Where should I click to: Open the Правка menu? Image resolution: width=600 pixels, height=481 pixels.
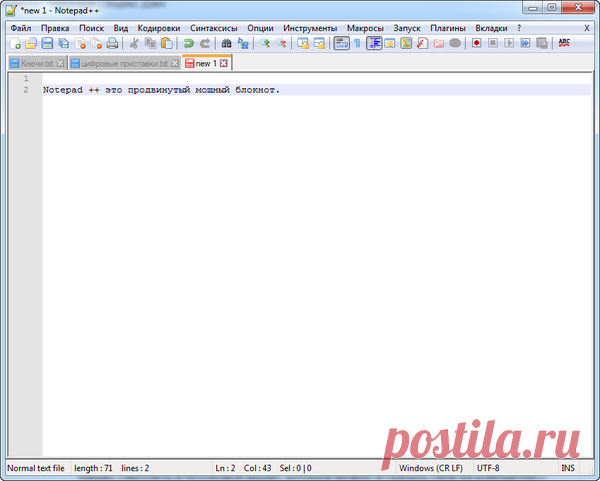pos(55,28)
